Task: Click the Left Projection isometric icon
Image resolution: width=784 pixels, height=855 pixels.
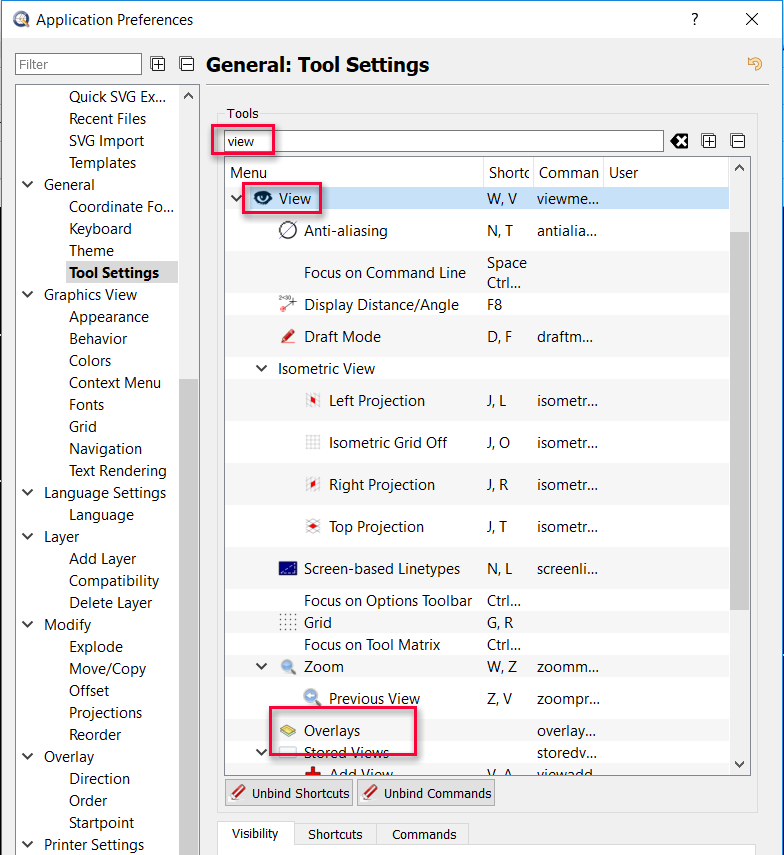Action: point(313,401)
